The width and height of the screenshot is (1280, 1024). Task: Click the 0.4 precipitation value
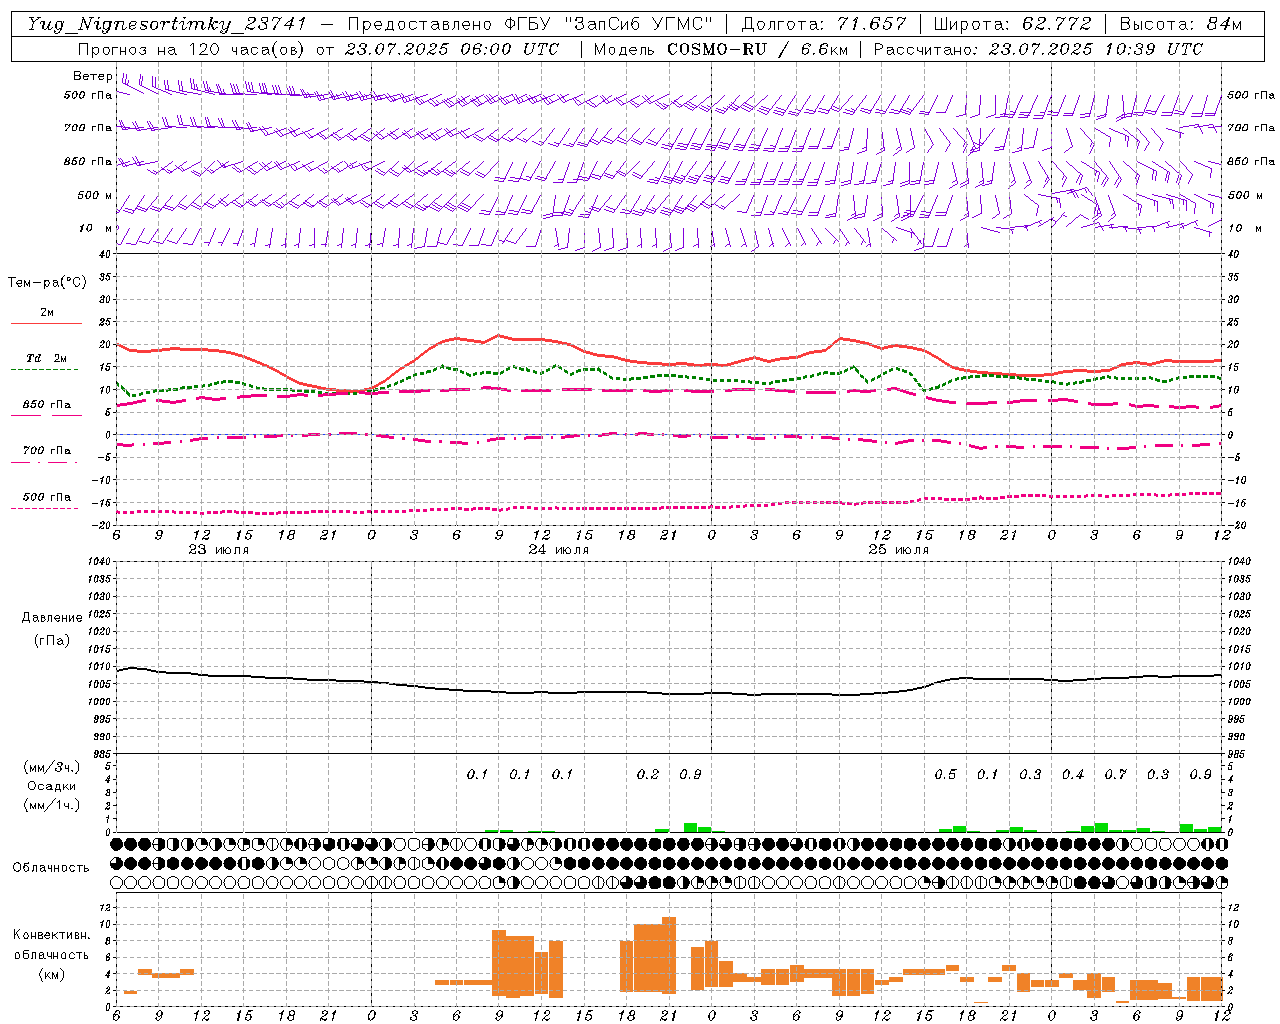click(1073, 775)
